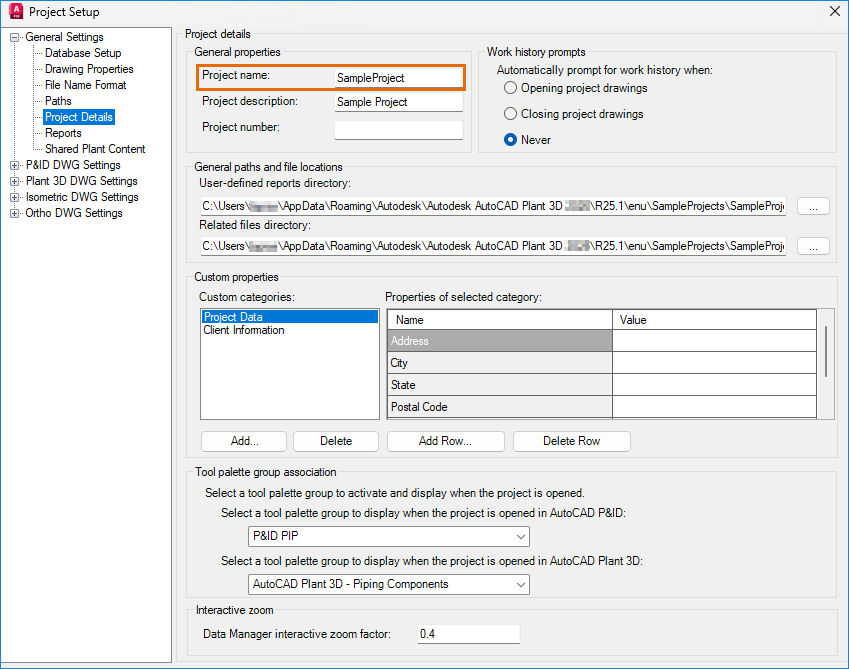Viewport: 849px width, 669px height.
Task: Open Database Setup in the tree
Action: 83,53
